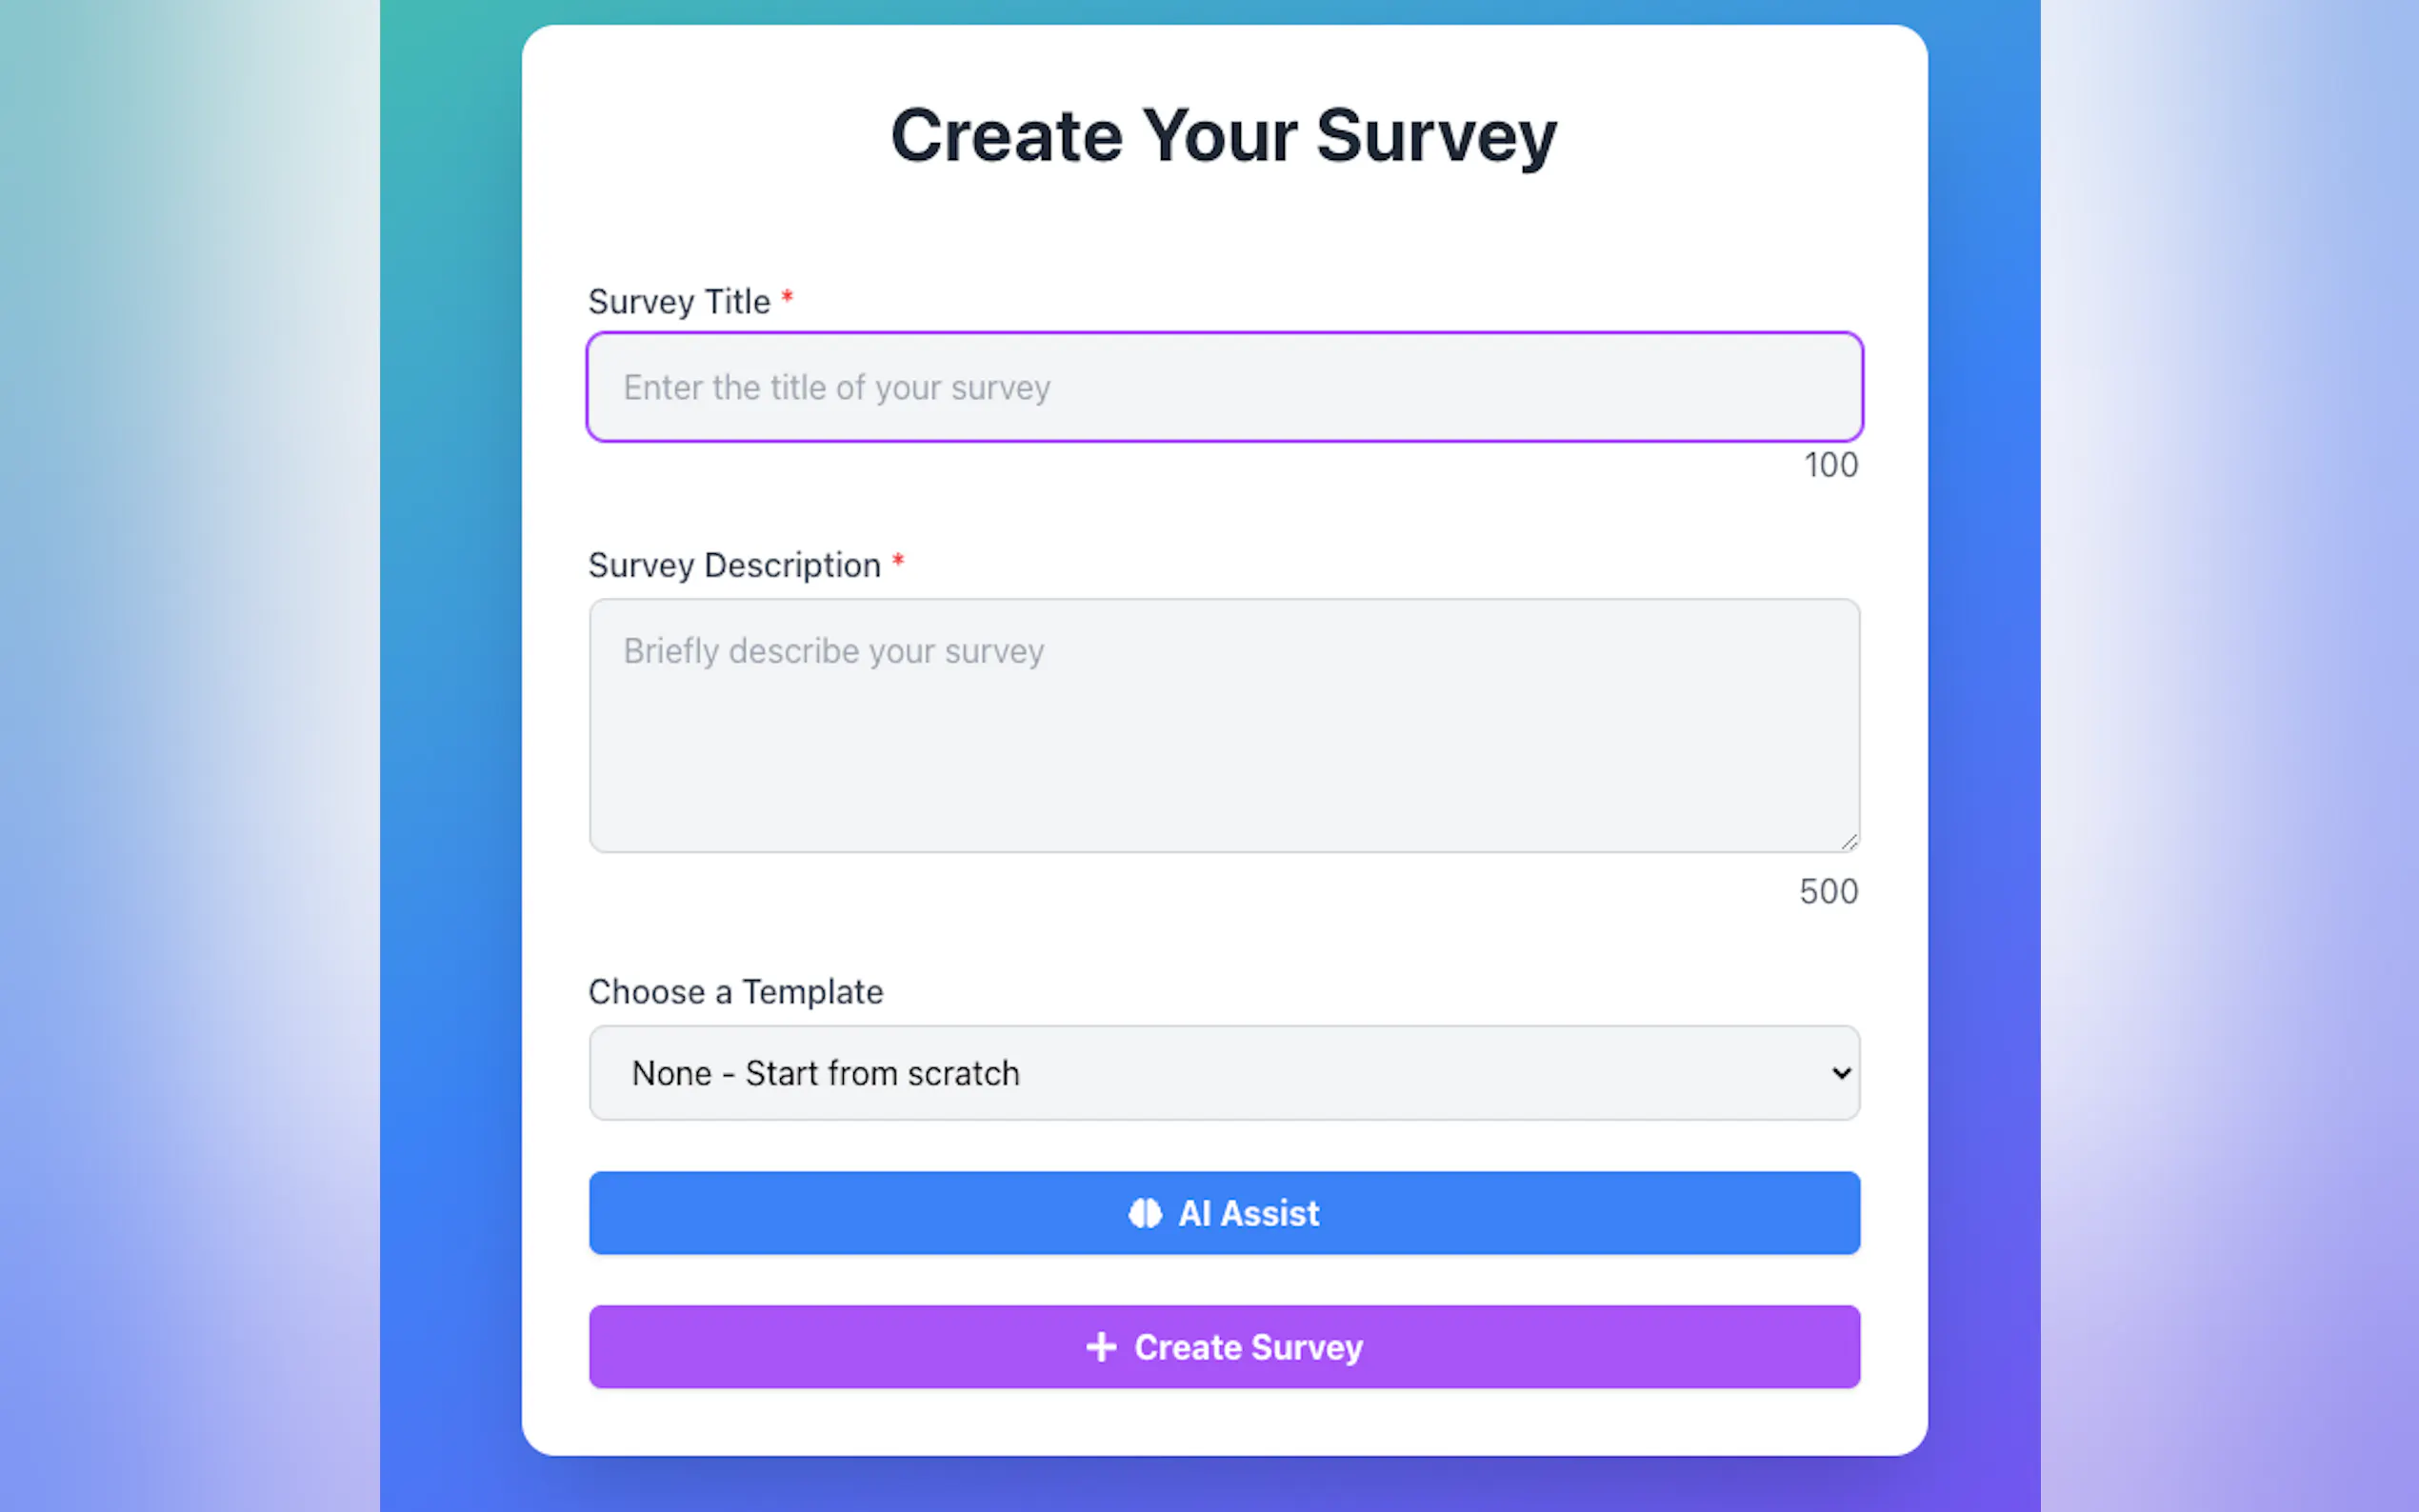
Task: Click the brain icon on AI Assist
Action: coord(1144,1213)
